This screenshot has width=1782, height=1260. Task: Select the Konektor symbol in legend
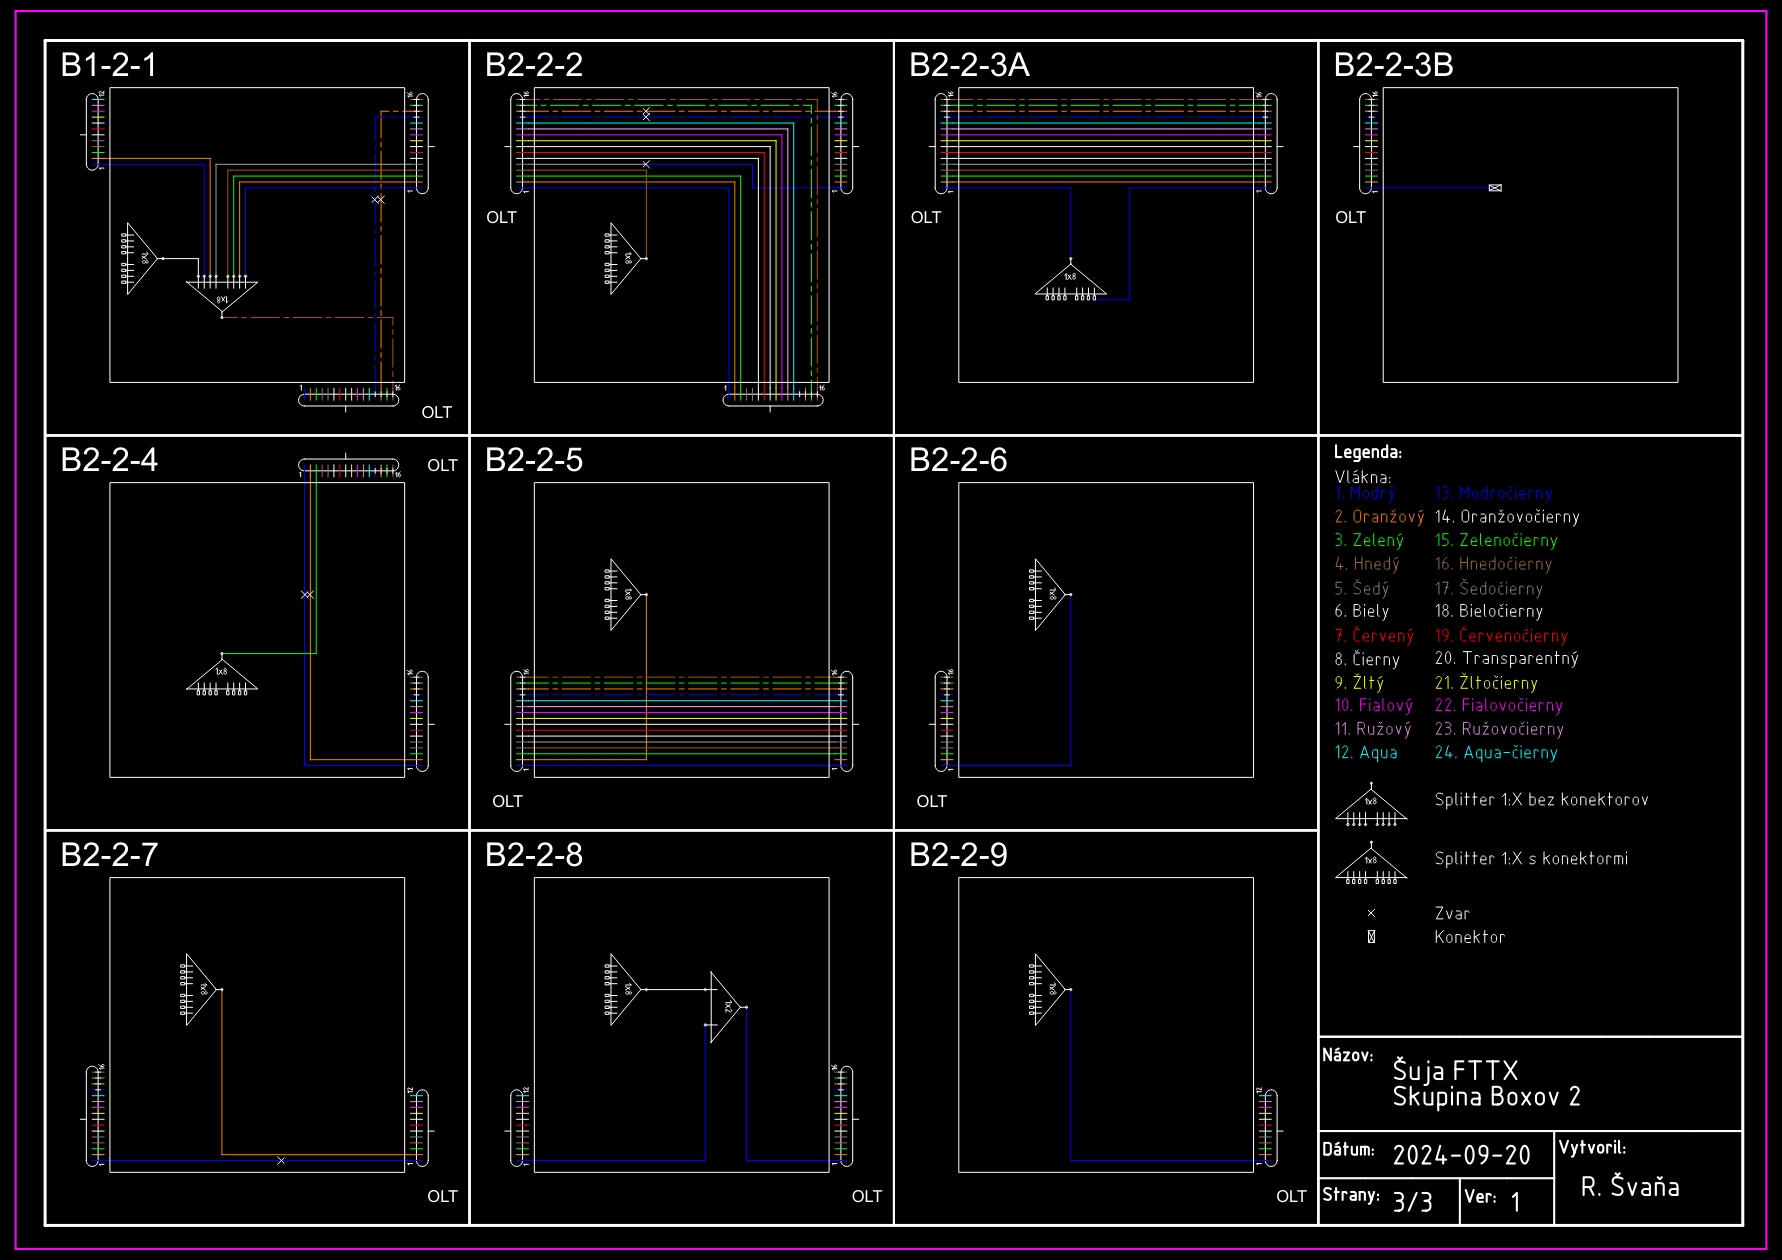[x=1371, y=937]
